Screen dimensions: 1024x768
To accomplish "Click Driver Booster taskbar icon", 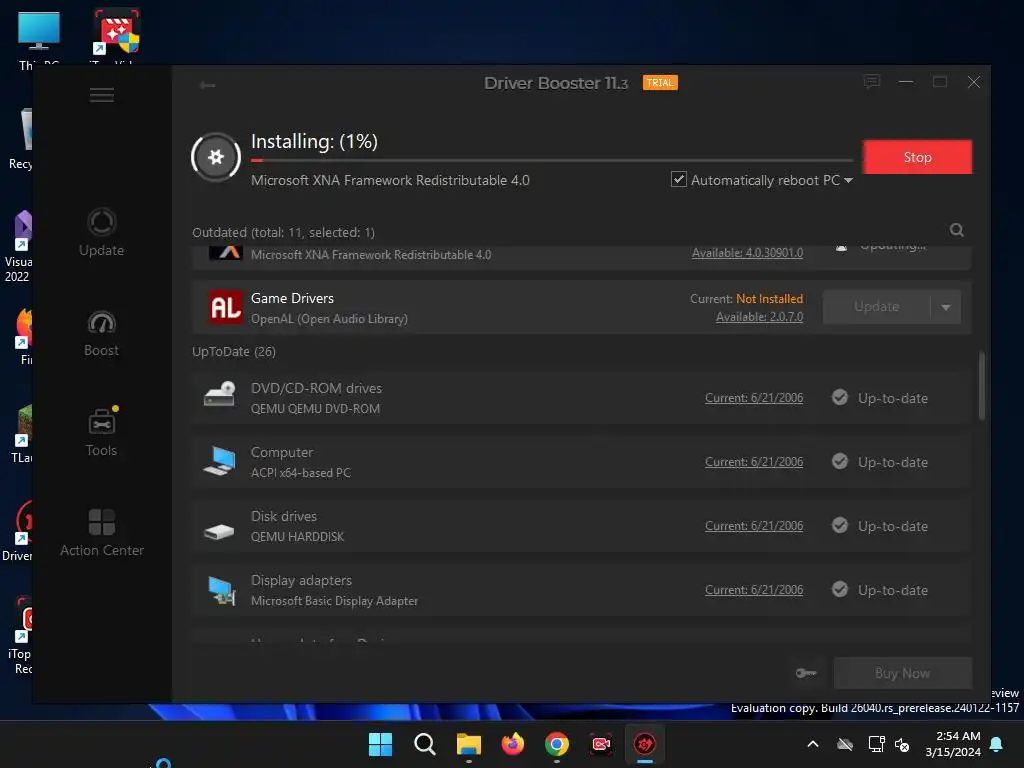I will 645,744.
